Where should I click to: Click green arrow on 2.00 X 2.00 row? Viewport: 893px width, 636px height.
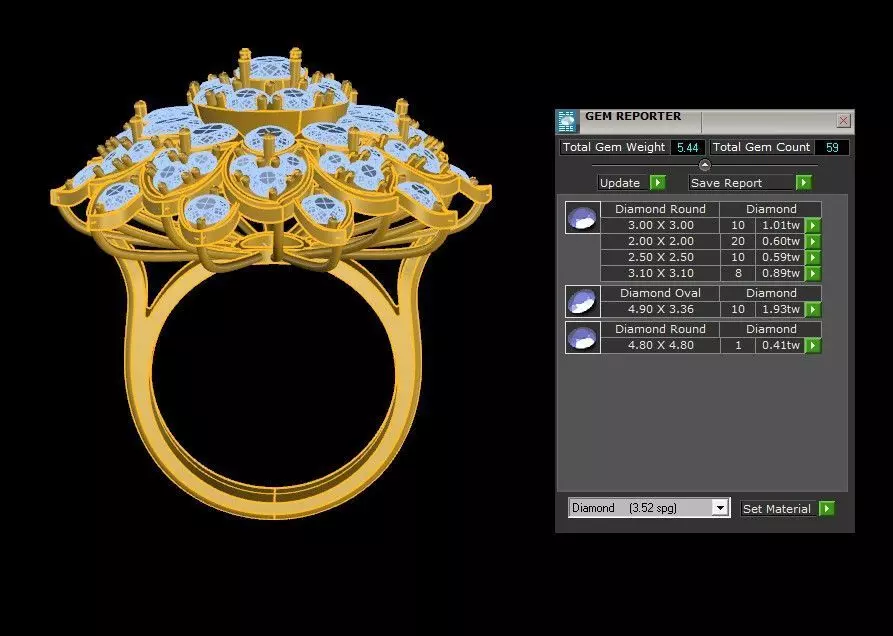point(813,241)
